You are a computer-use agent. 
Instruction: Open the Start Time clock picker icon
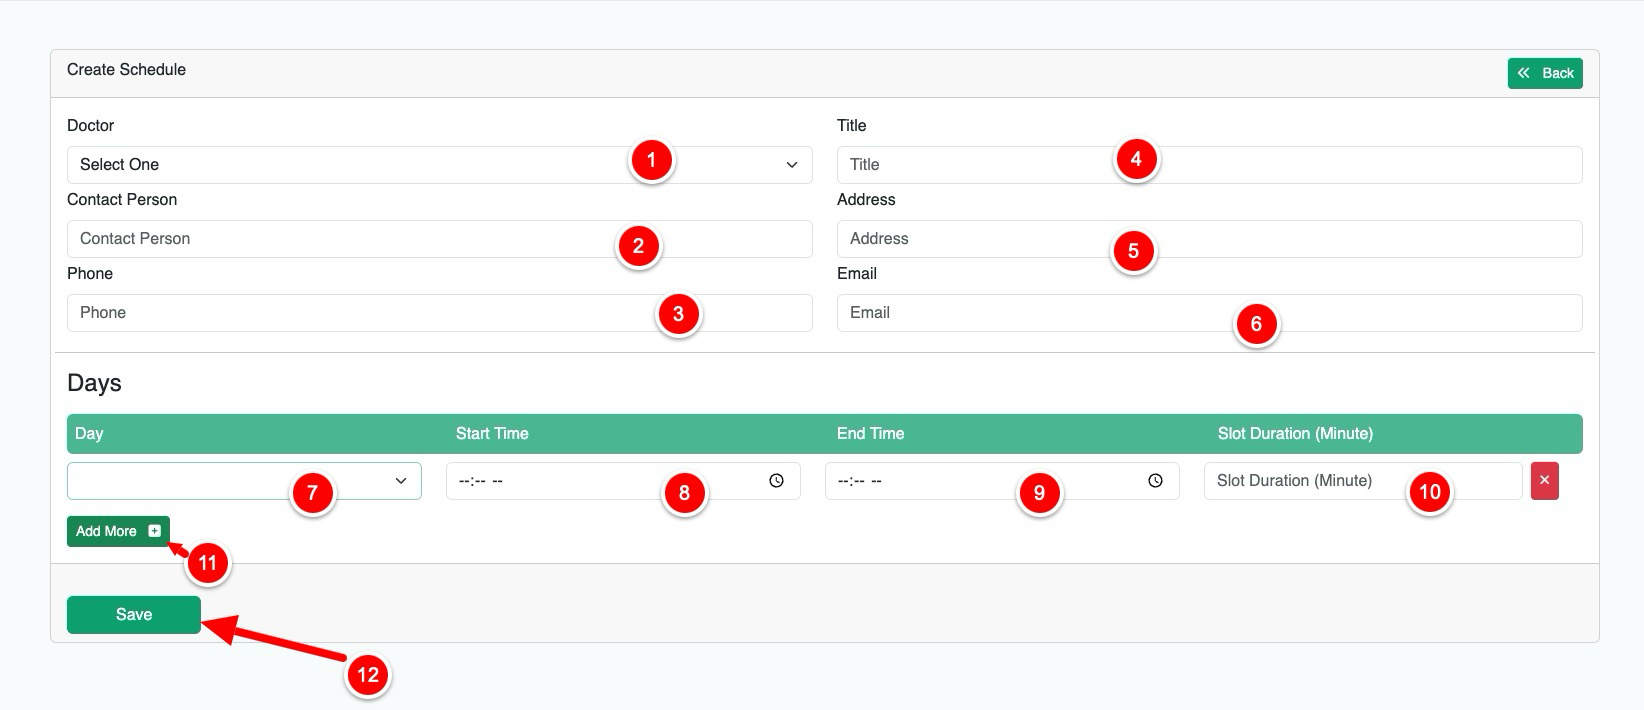(x=776, y=481)
